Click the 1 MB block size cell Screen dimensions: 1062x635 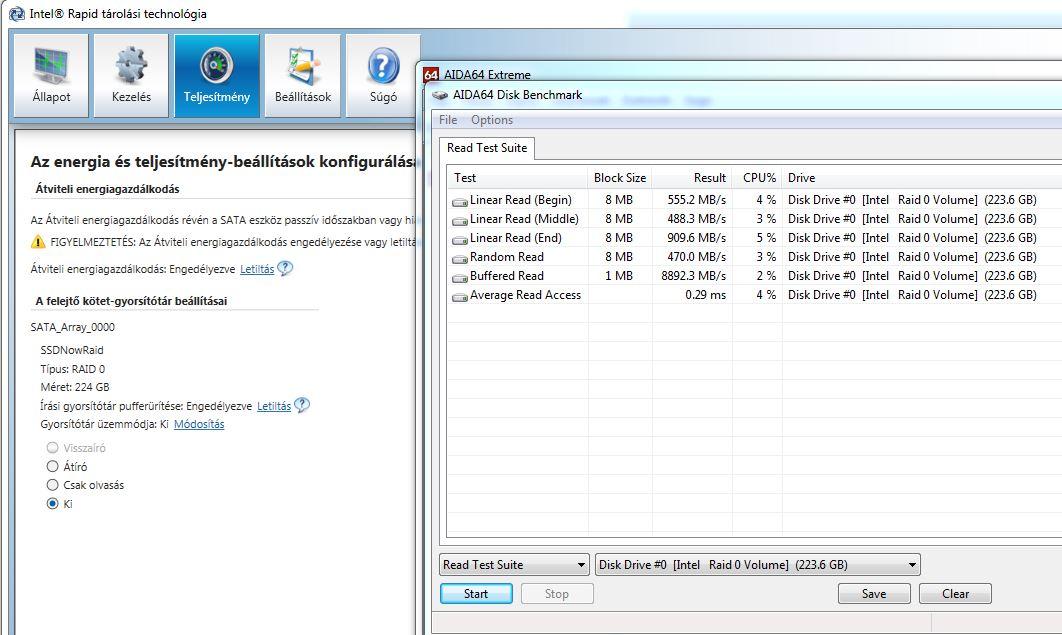coord(618,276)
